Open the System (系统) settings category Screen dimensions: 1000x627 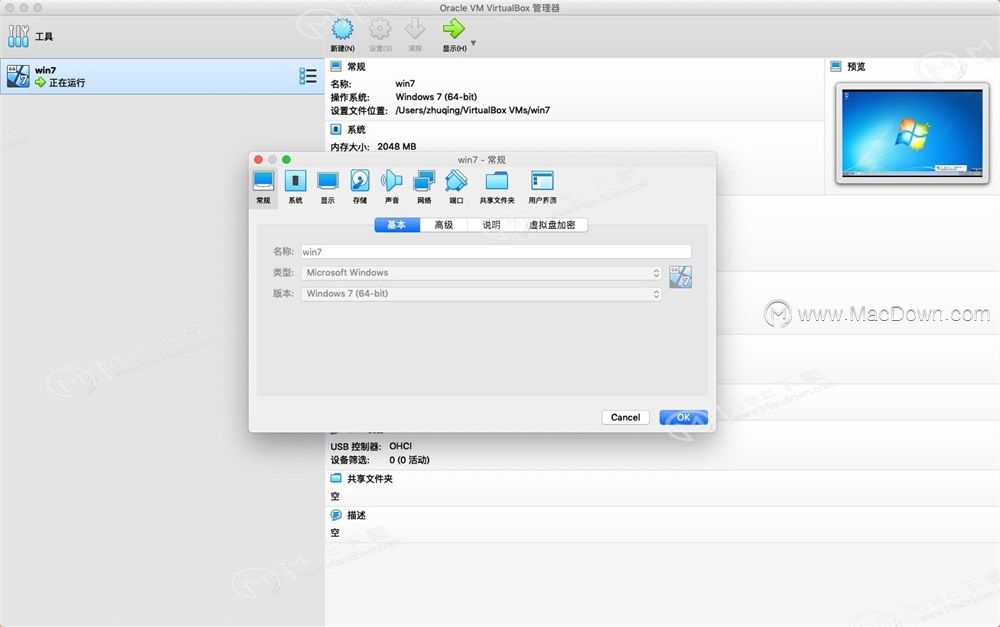pos(295,187)
